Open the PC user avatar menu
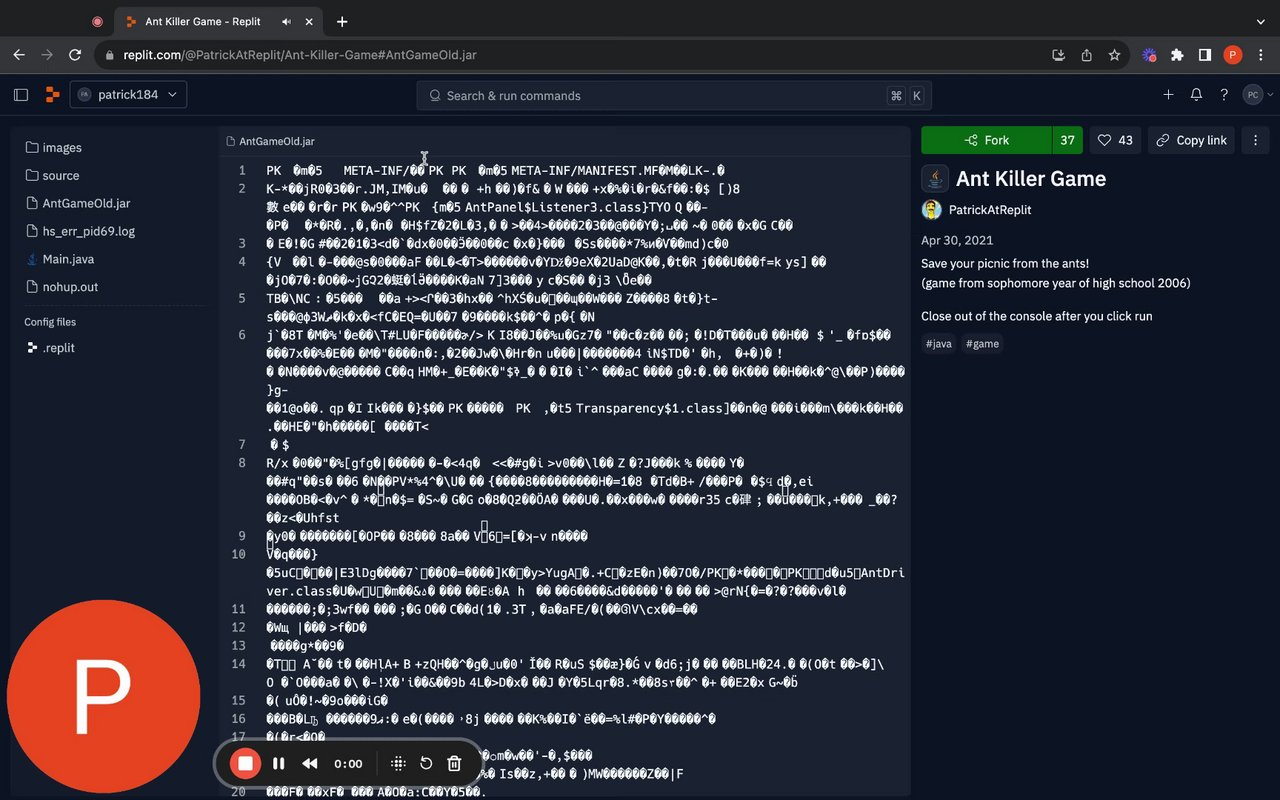1280x800 pixels. (x=1253, y=95)
